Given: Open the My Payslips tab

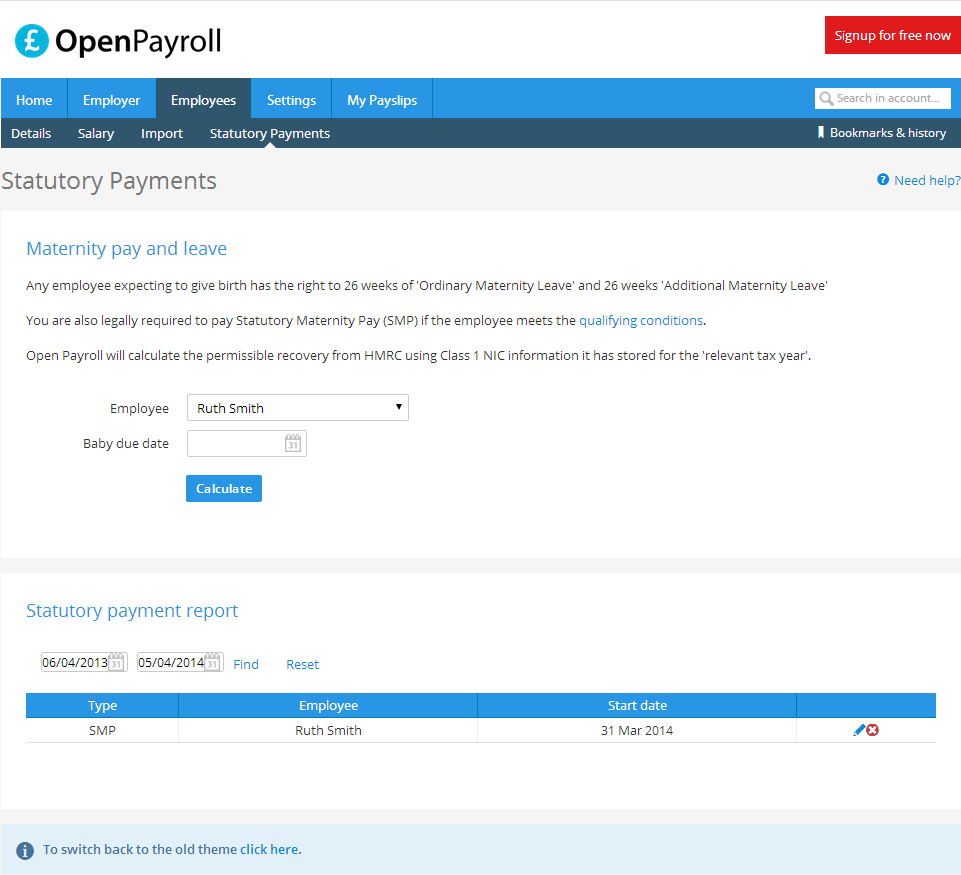Looking at the screenshot, I should (382, 99).
